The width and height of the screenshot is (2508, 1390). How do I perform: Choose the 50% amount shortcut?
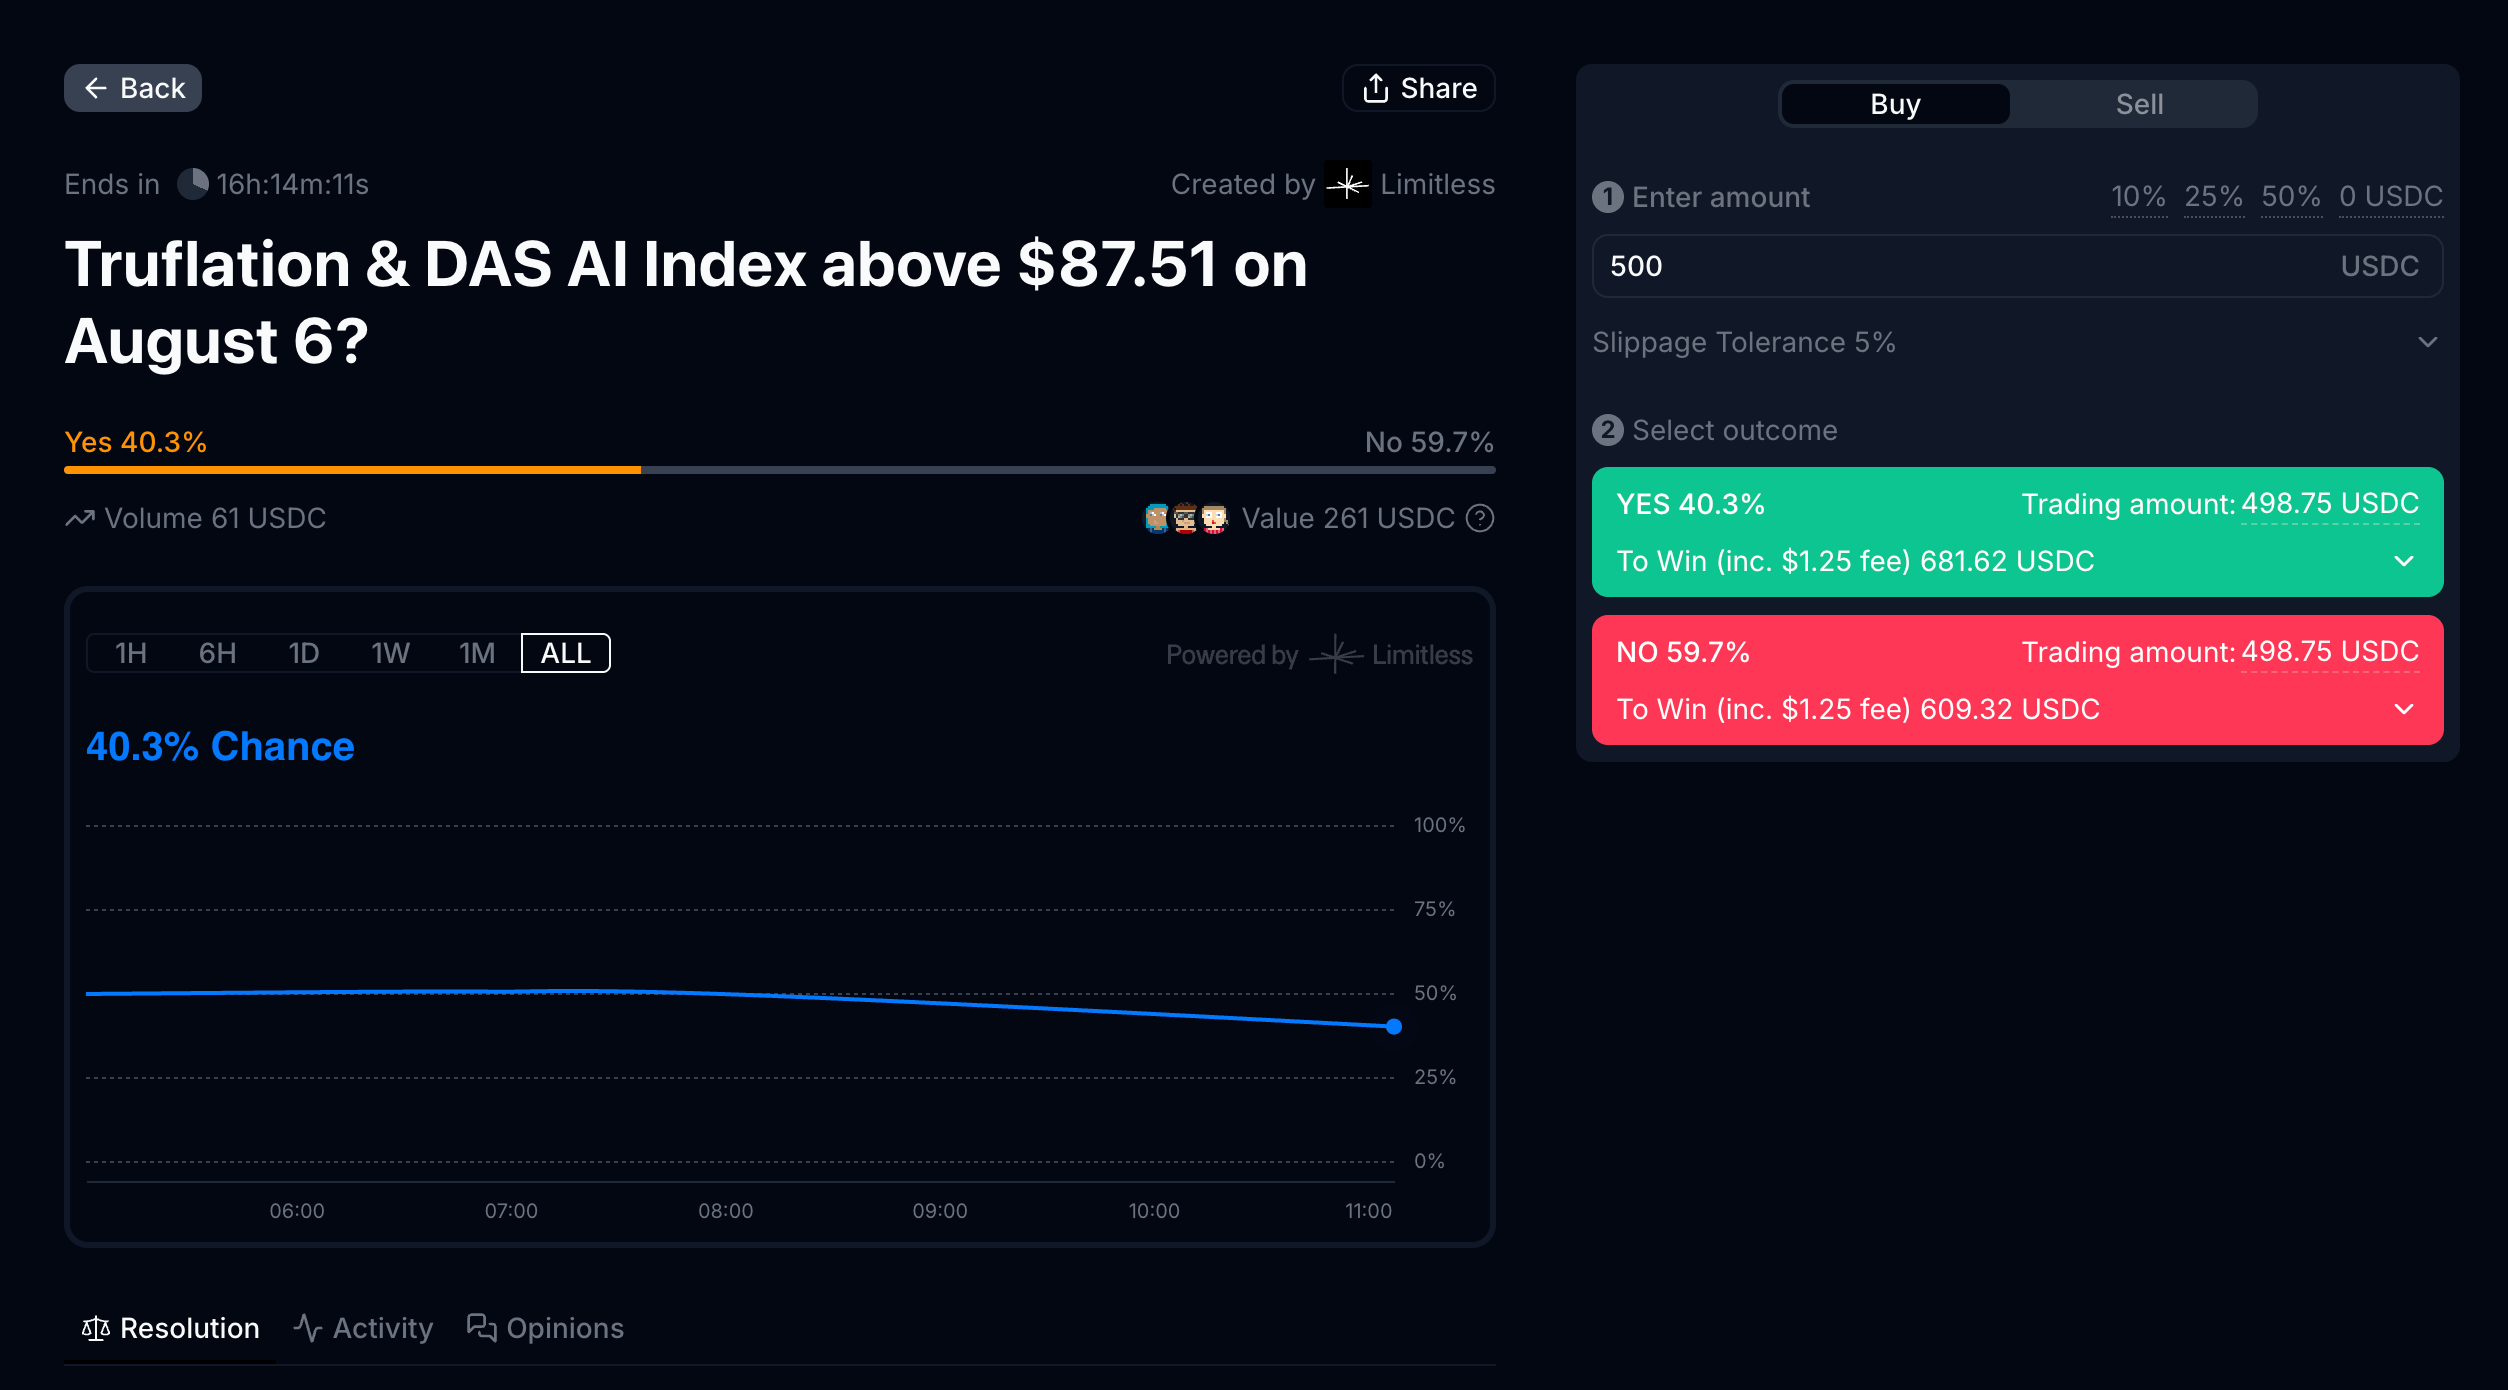coord(2290,196)
